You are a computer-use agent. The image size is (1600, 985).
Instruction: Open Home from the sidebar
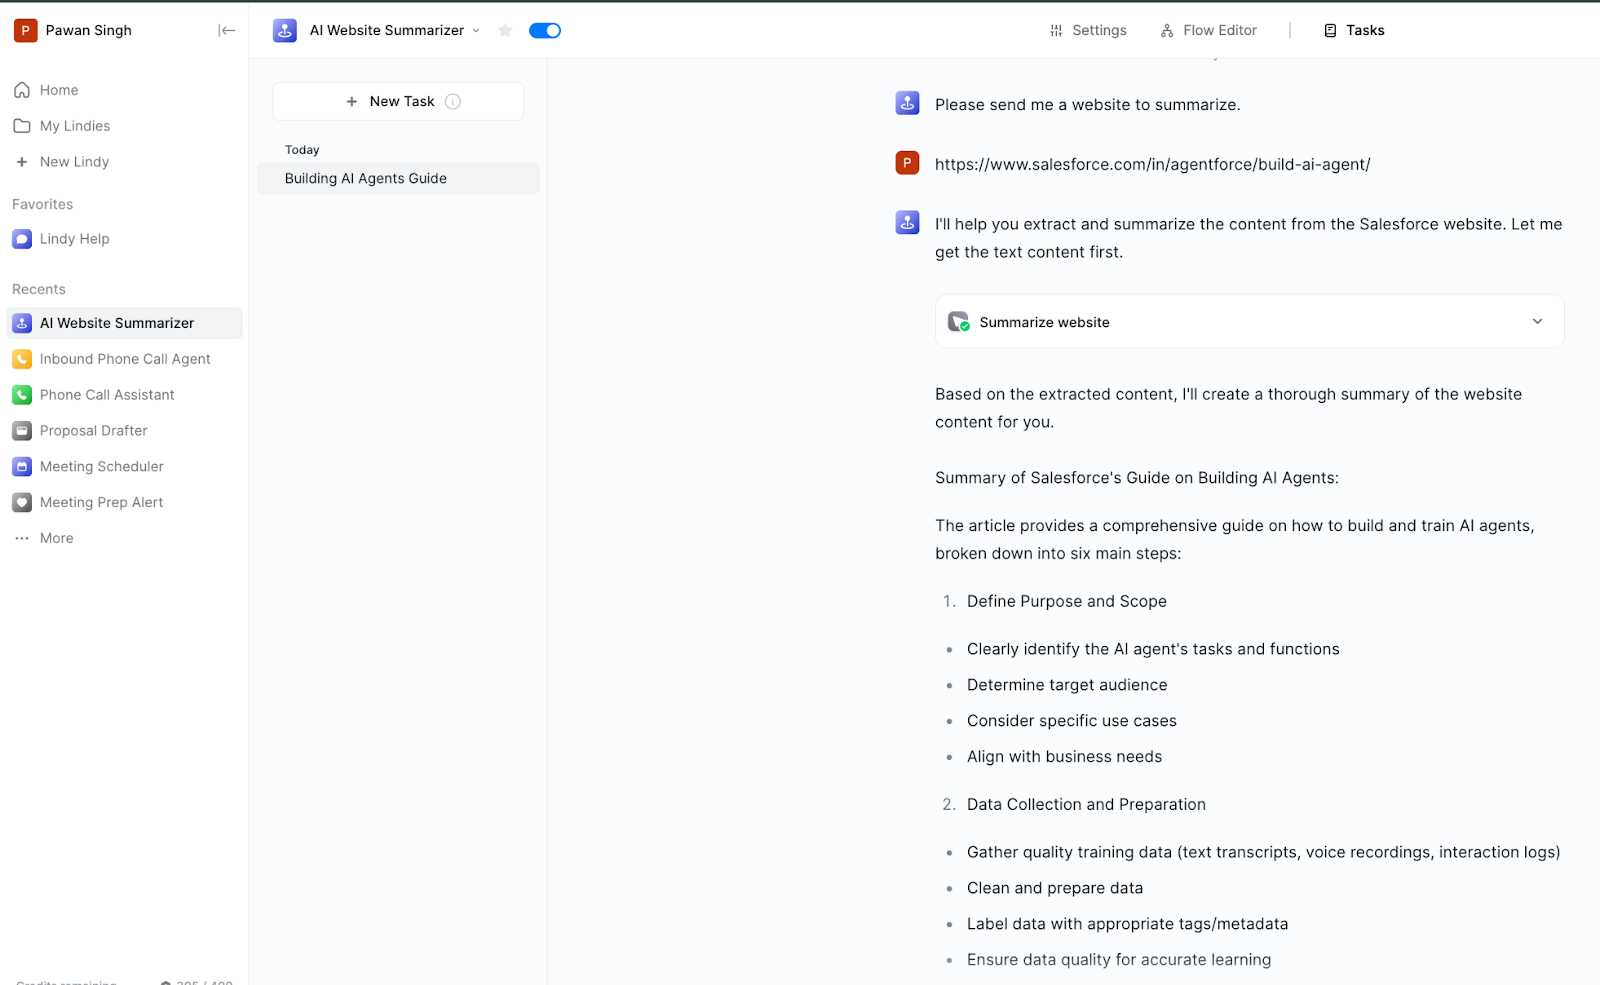[59, 90]
